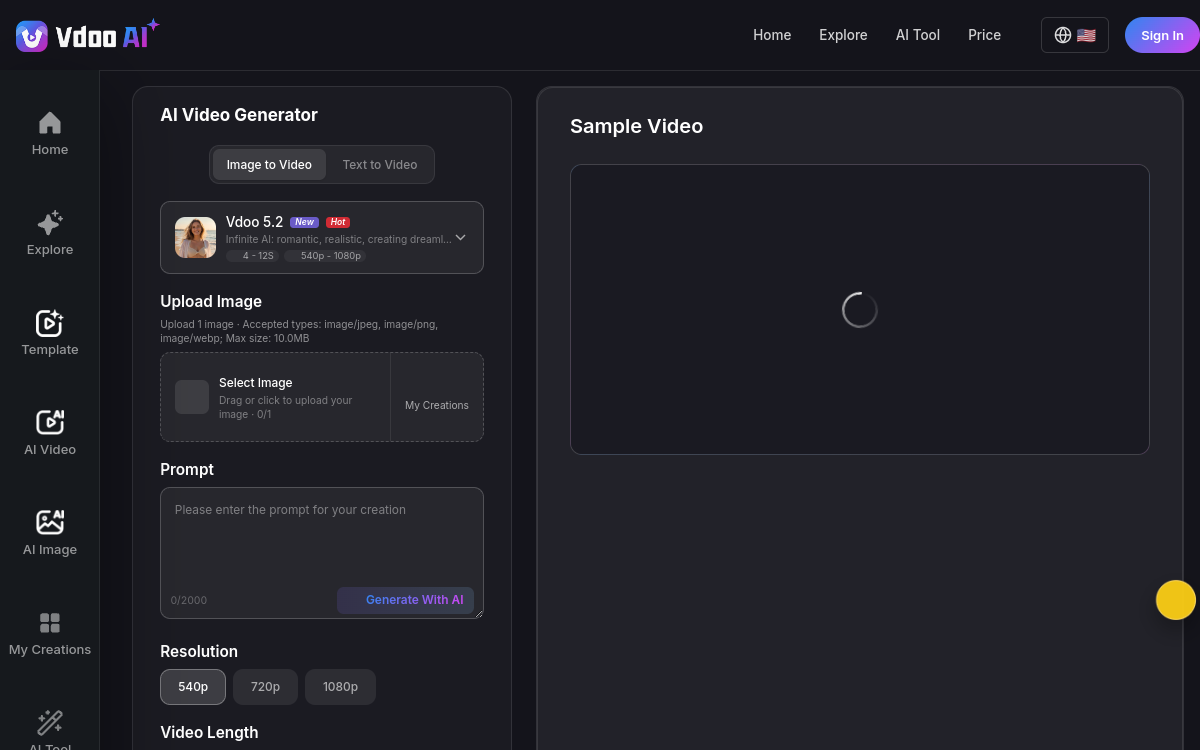Click the Hot badge on Vdoo 5.2
1200x750 pixels.
[338, 222]
